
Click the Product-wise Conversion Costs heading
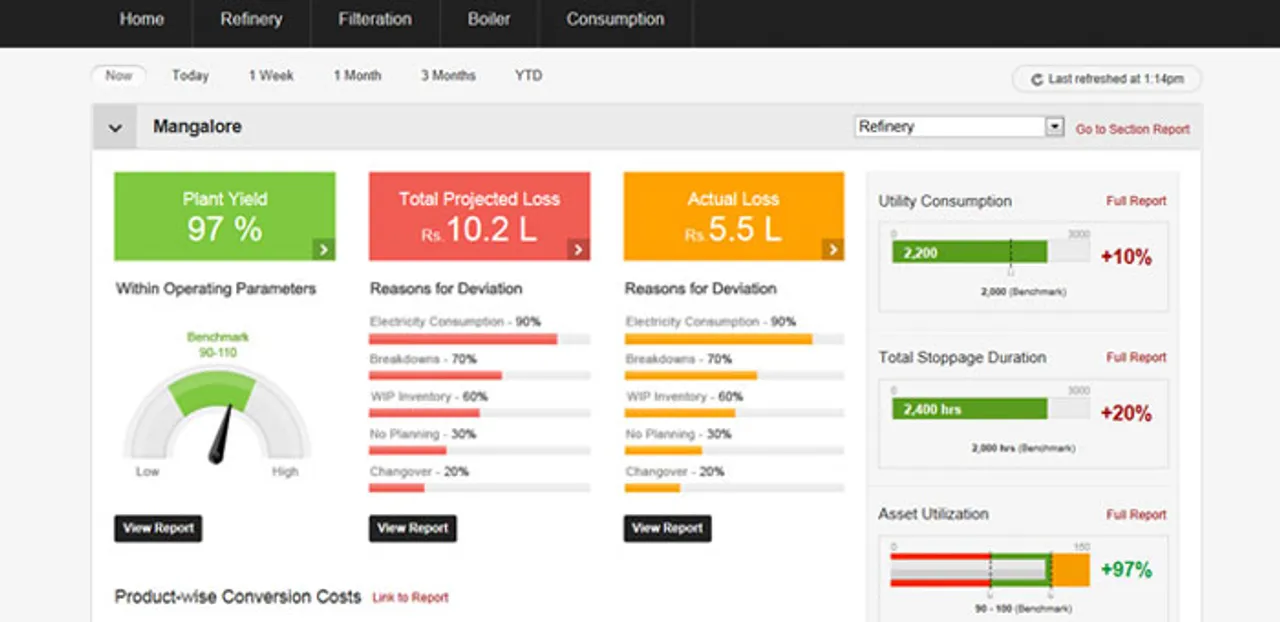[237, 597]
